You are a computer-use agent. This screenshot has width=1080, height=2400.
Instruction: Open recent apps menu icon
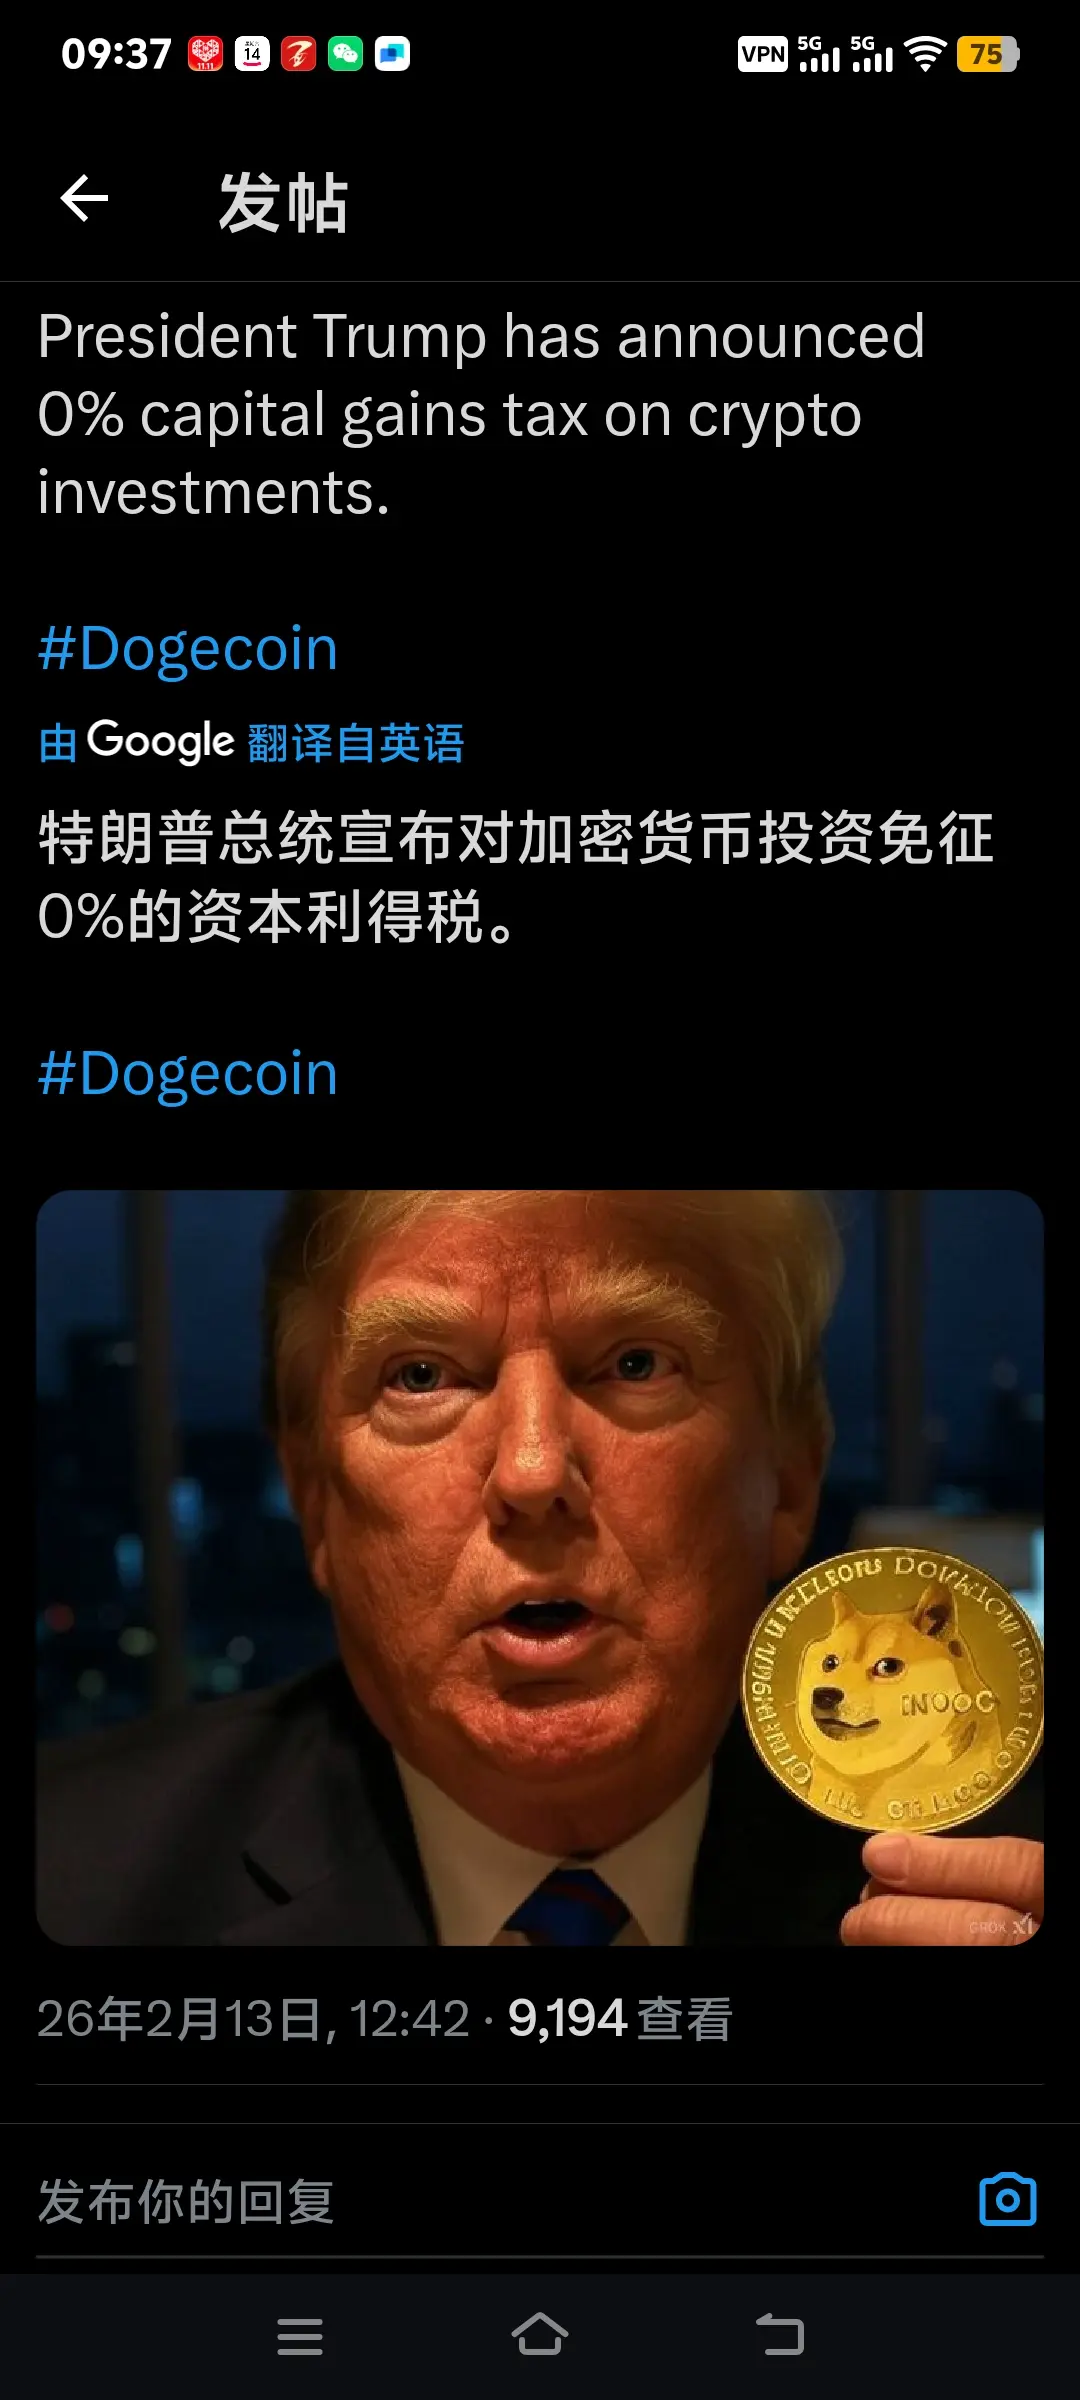(300, 2336)
